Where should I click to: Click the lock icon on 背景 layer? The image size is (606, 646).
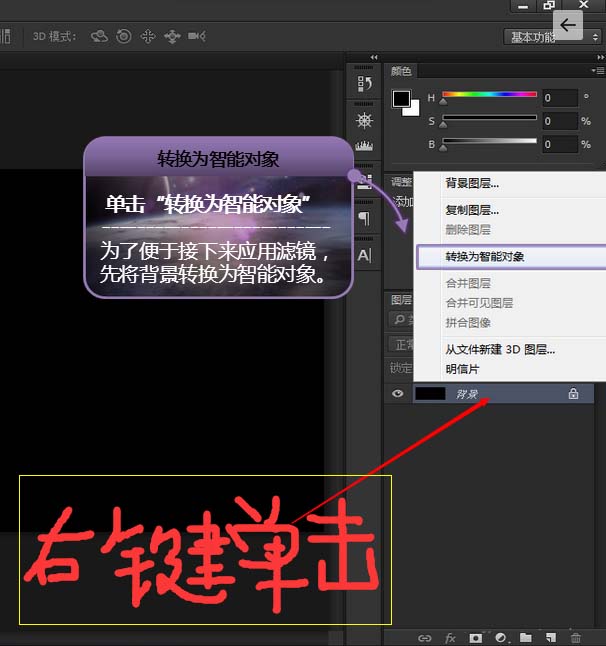pos(573,394)
